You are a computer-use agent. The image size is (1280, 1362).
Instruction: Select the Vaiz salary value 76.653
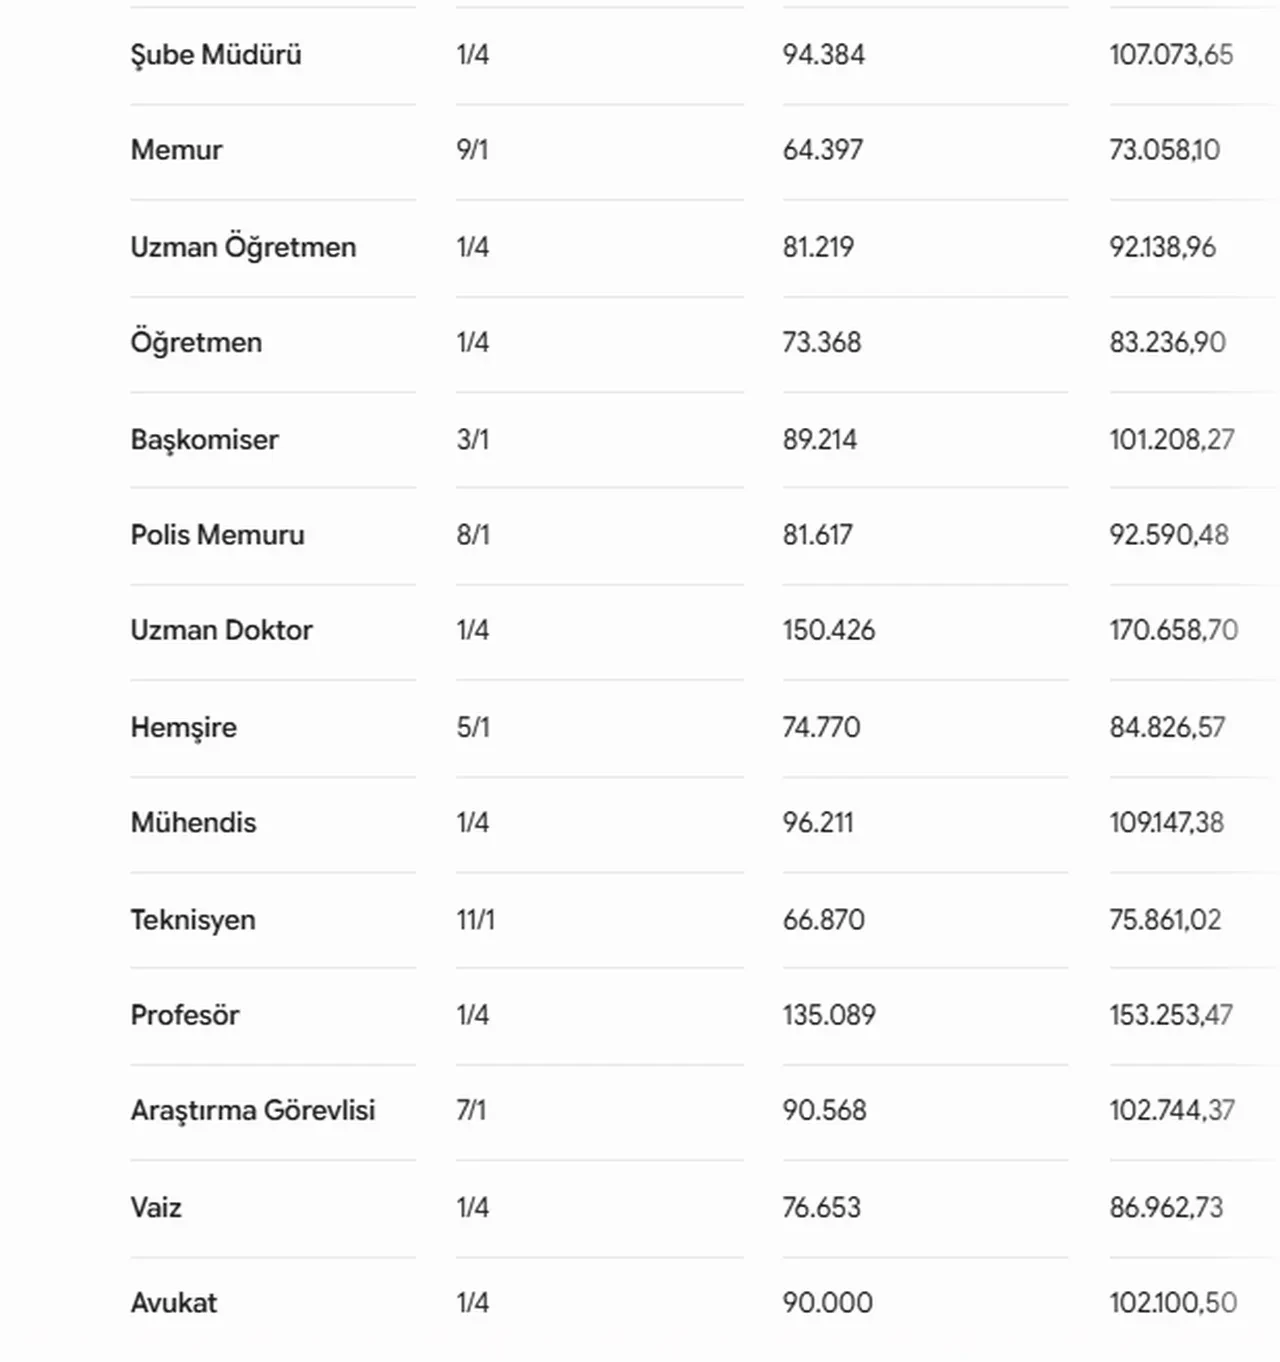tap(822, 1207)
